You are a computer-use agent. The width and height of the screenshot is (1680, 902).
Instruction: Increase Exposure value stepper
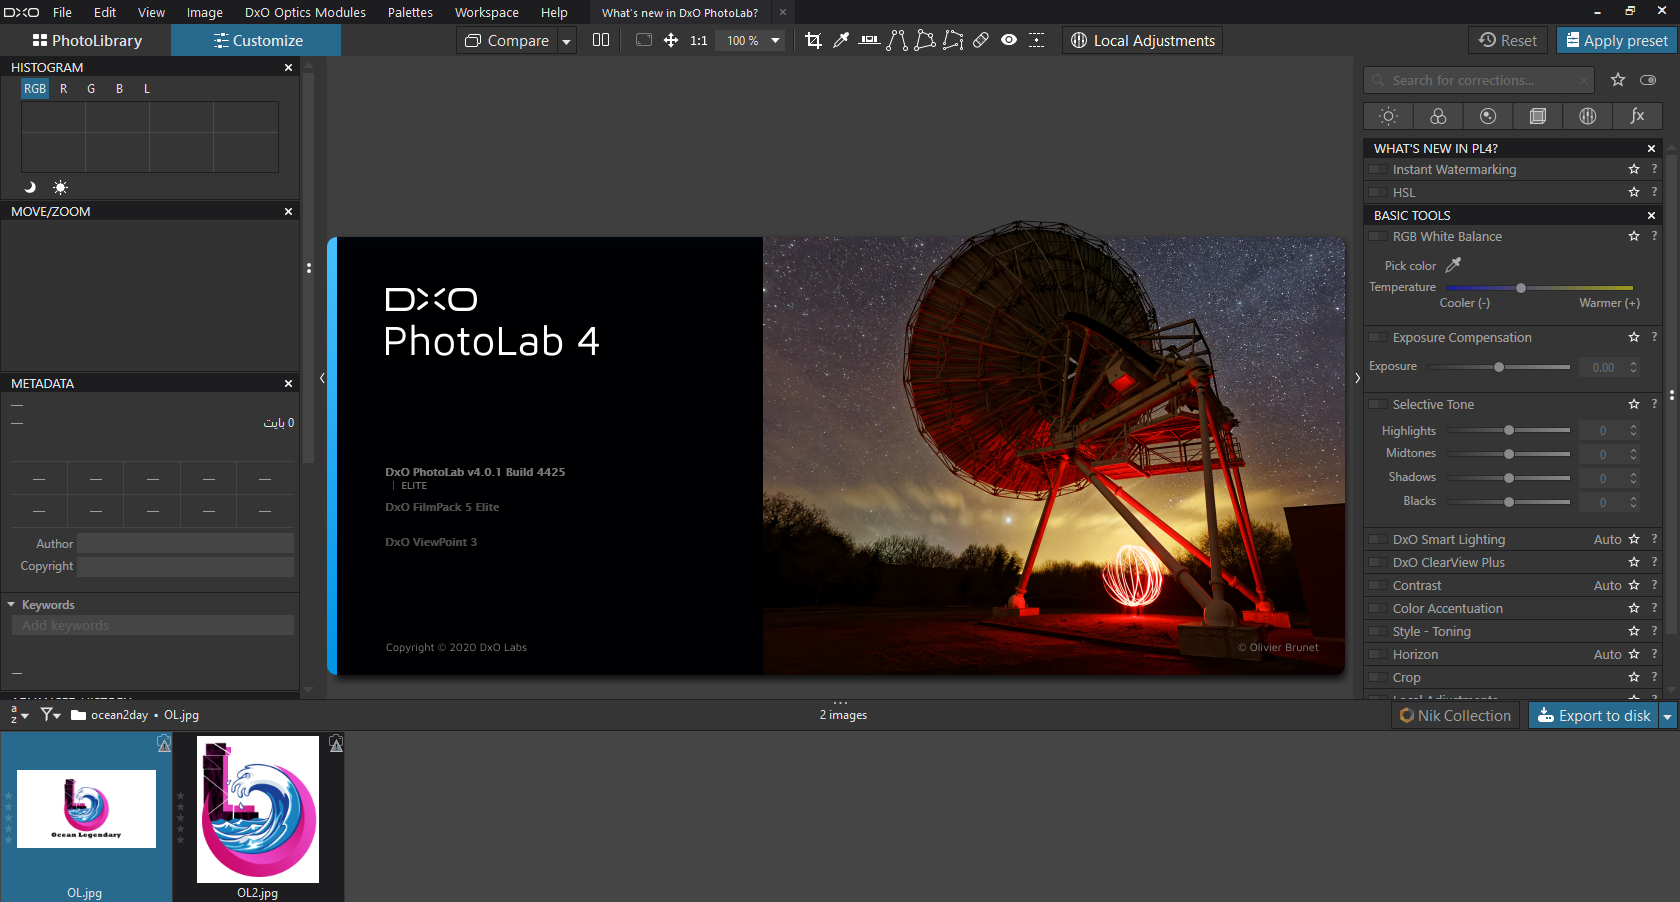(1634, 363)
